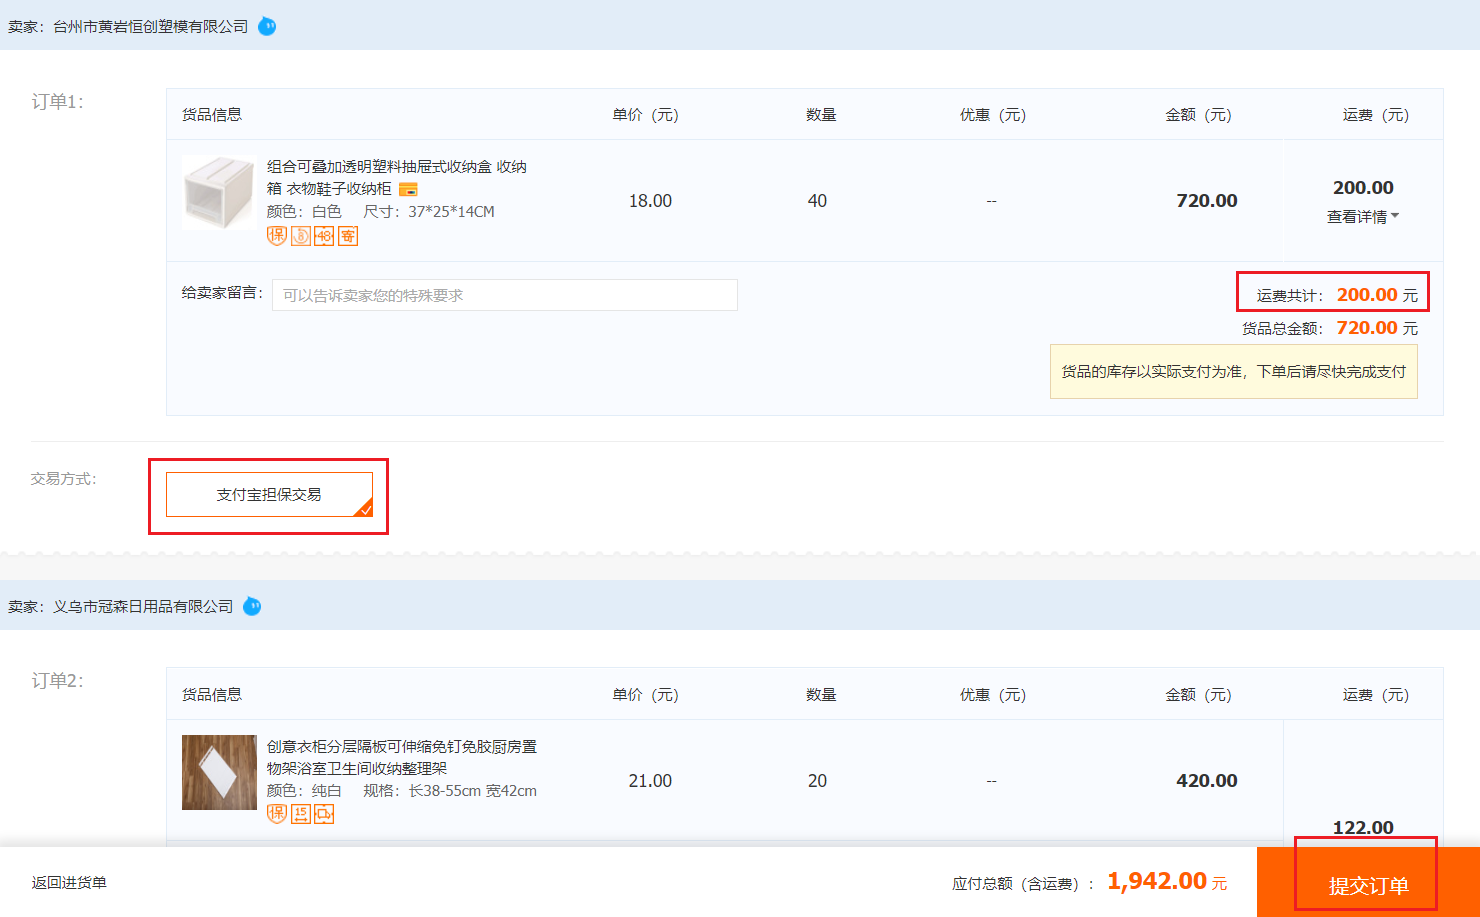Click the seller message input field
Image resolution: width=1480 pixels, height=917 pixels.
pos(504,295)
